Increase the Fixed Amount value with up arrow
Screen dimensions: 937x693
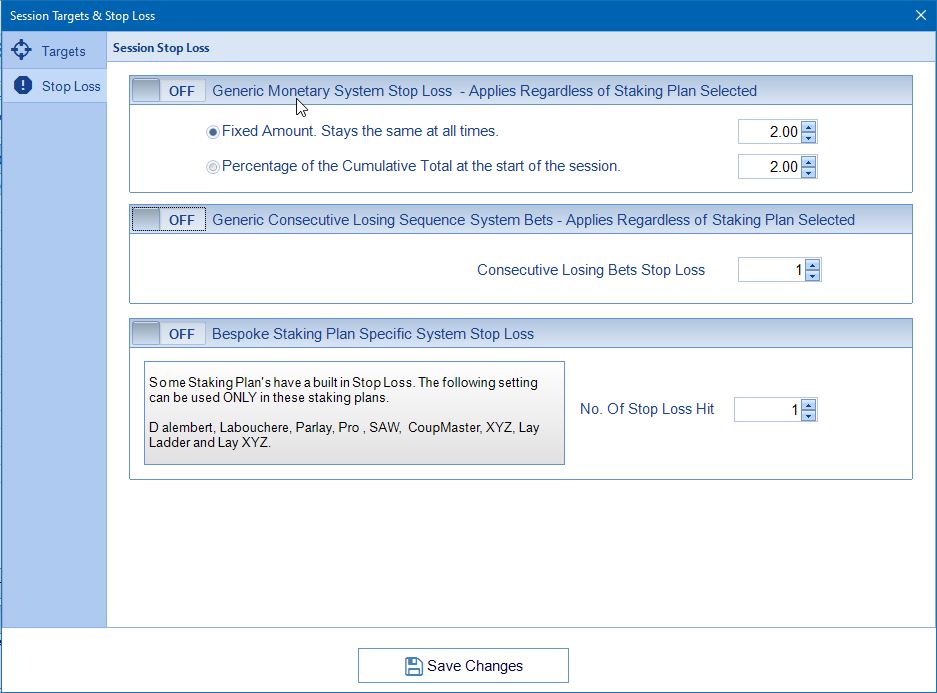809,127
